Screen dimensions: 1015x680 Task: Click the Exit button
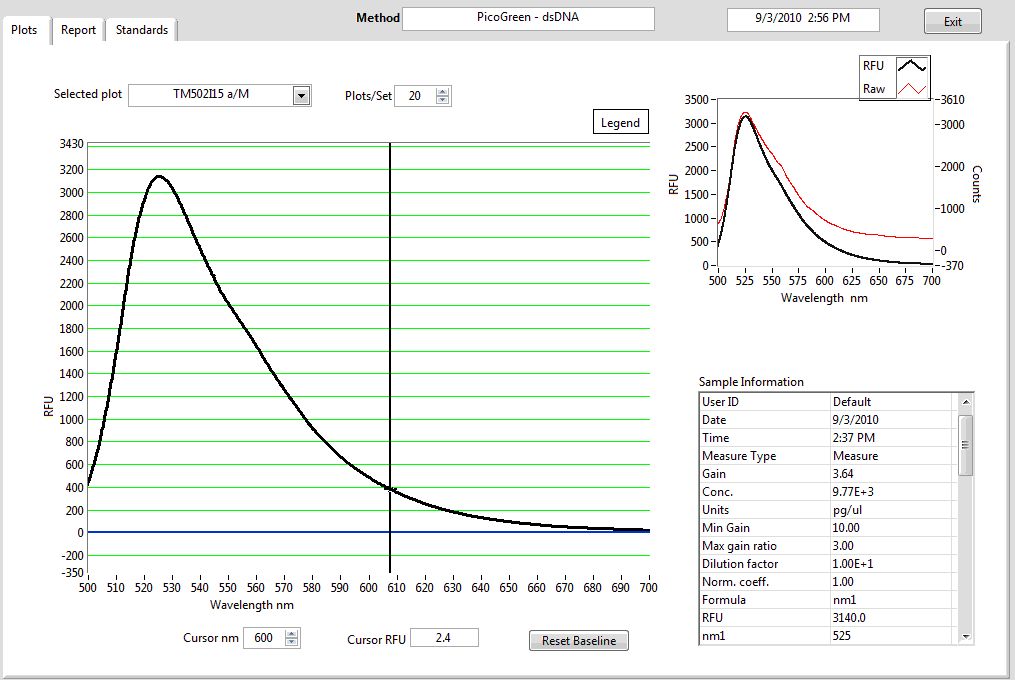[x=952, y=22]
